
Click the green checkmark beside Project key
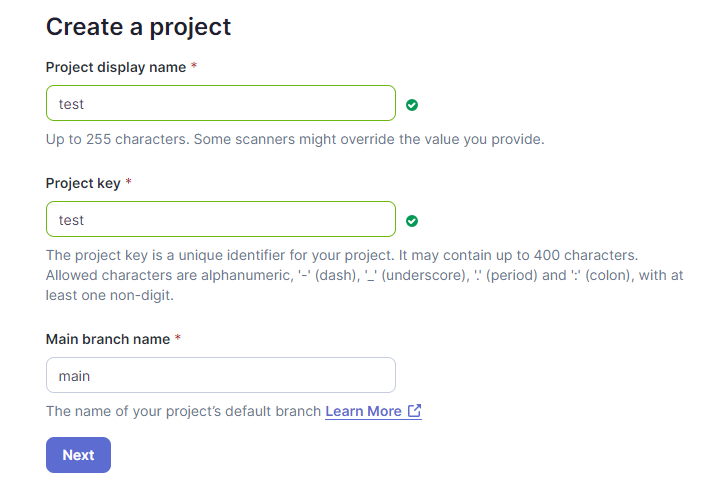(412, 221)
